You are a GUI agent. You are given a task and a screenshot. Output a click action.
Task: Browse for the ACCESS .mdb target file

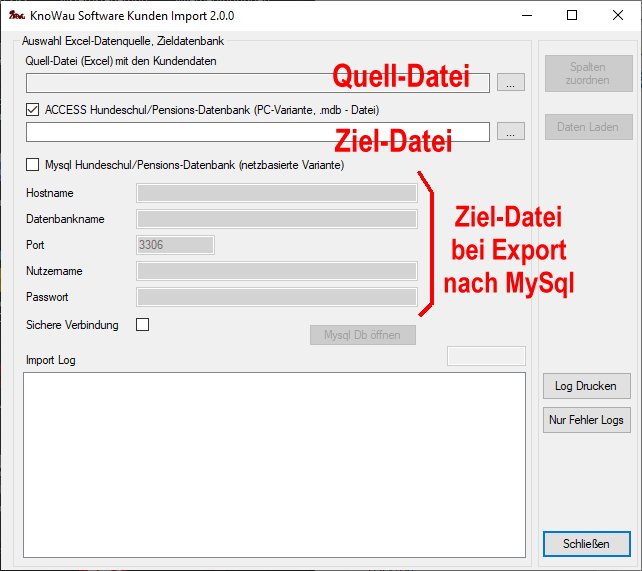click(511, 132)
